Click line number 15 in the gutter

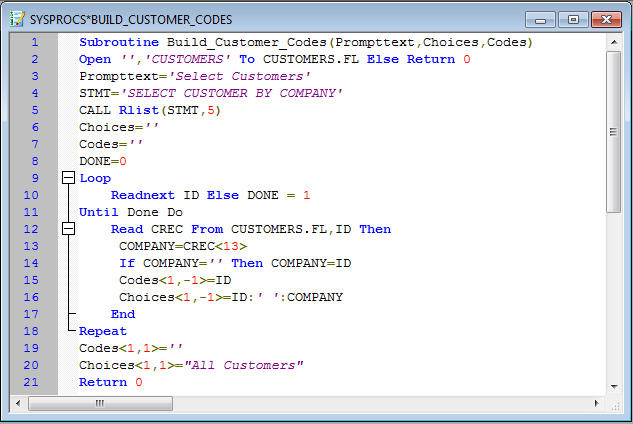tap(31, 280)
